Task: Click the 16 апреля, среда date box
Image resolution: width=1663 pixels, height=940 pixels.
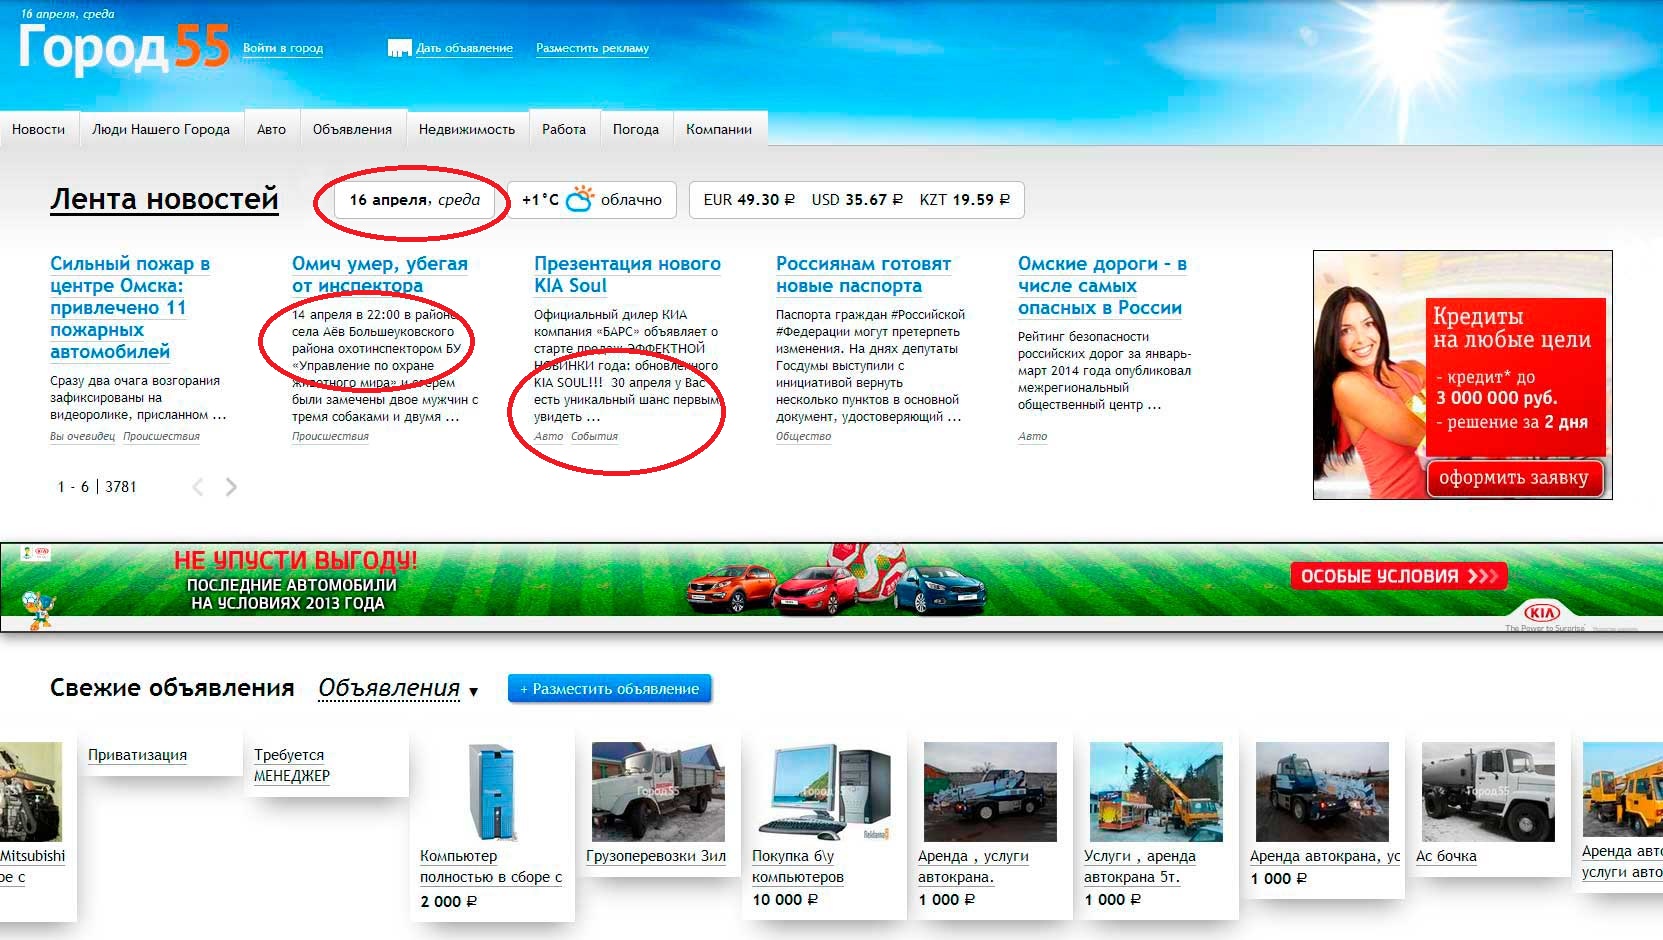Action: (x=414, y=200)
